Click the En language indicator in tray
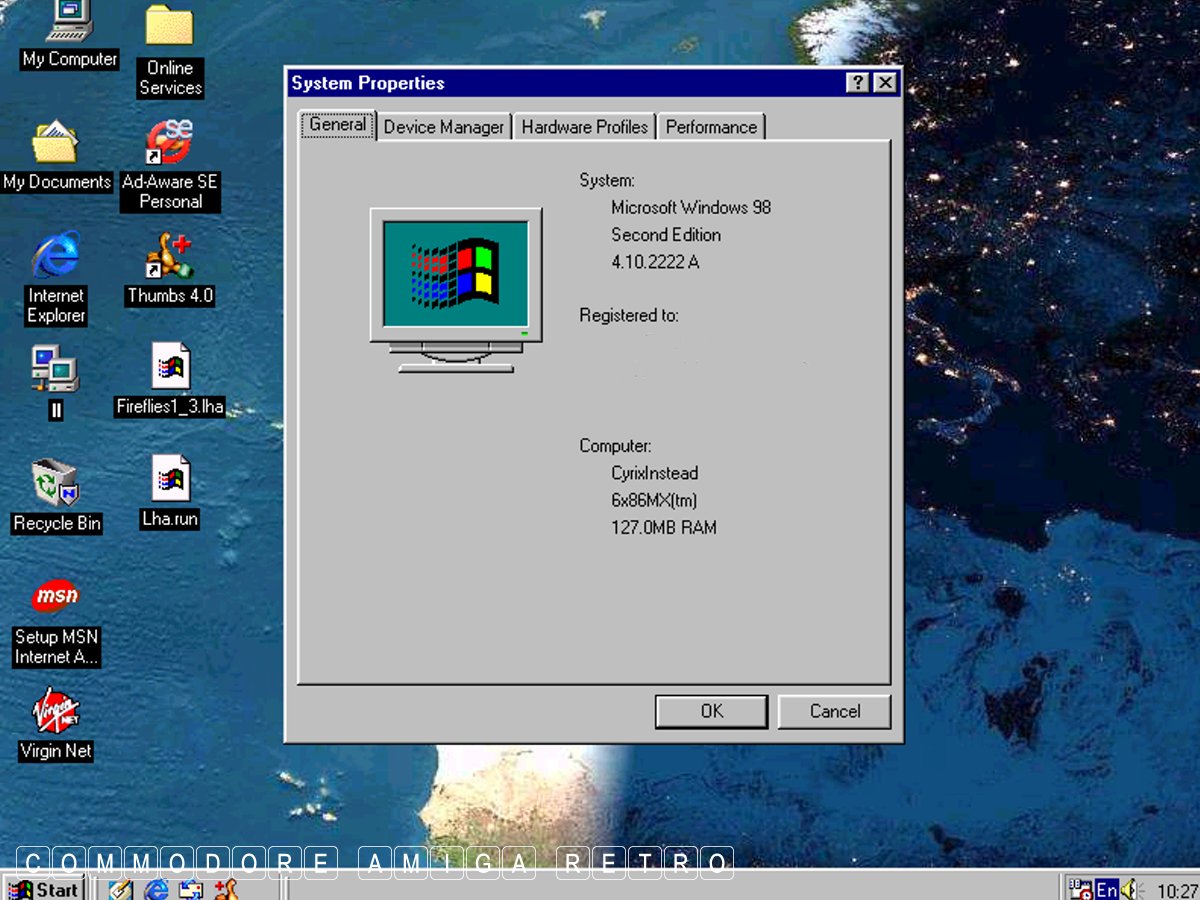The image size is (1200, 900). pos(1106,889)
